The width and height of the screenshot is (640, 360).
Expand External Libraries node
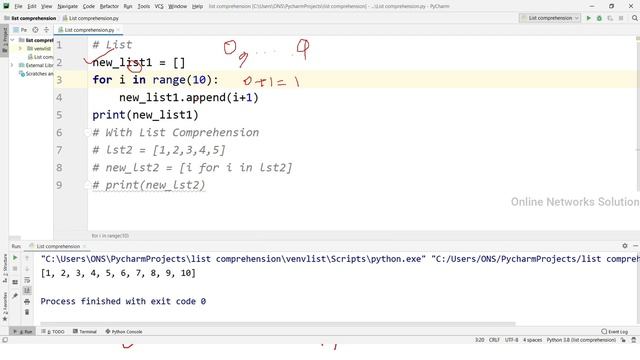click(13, 65)
